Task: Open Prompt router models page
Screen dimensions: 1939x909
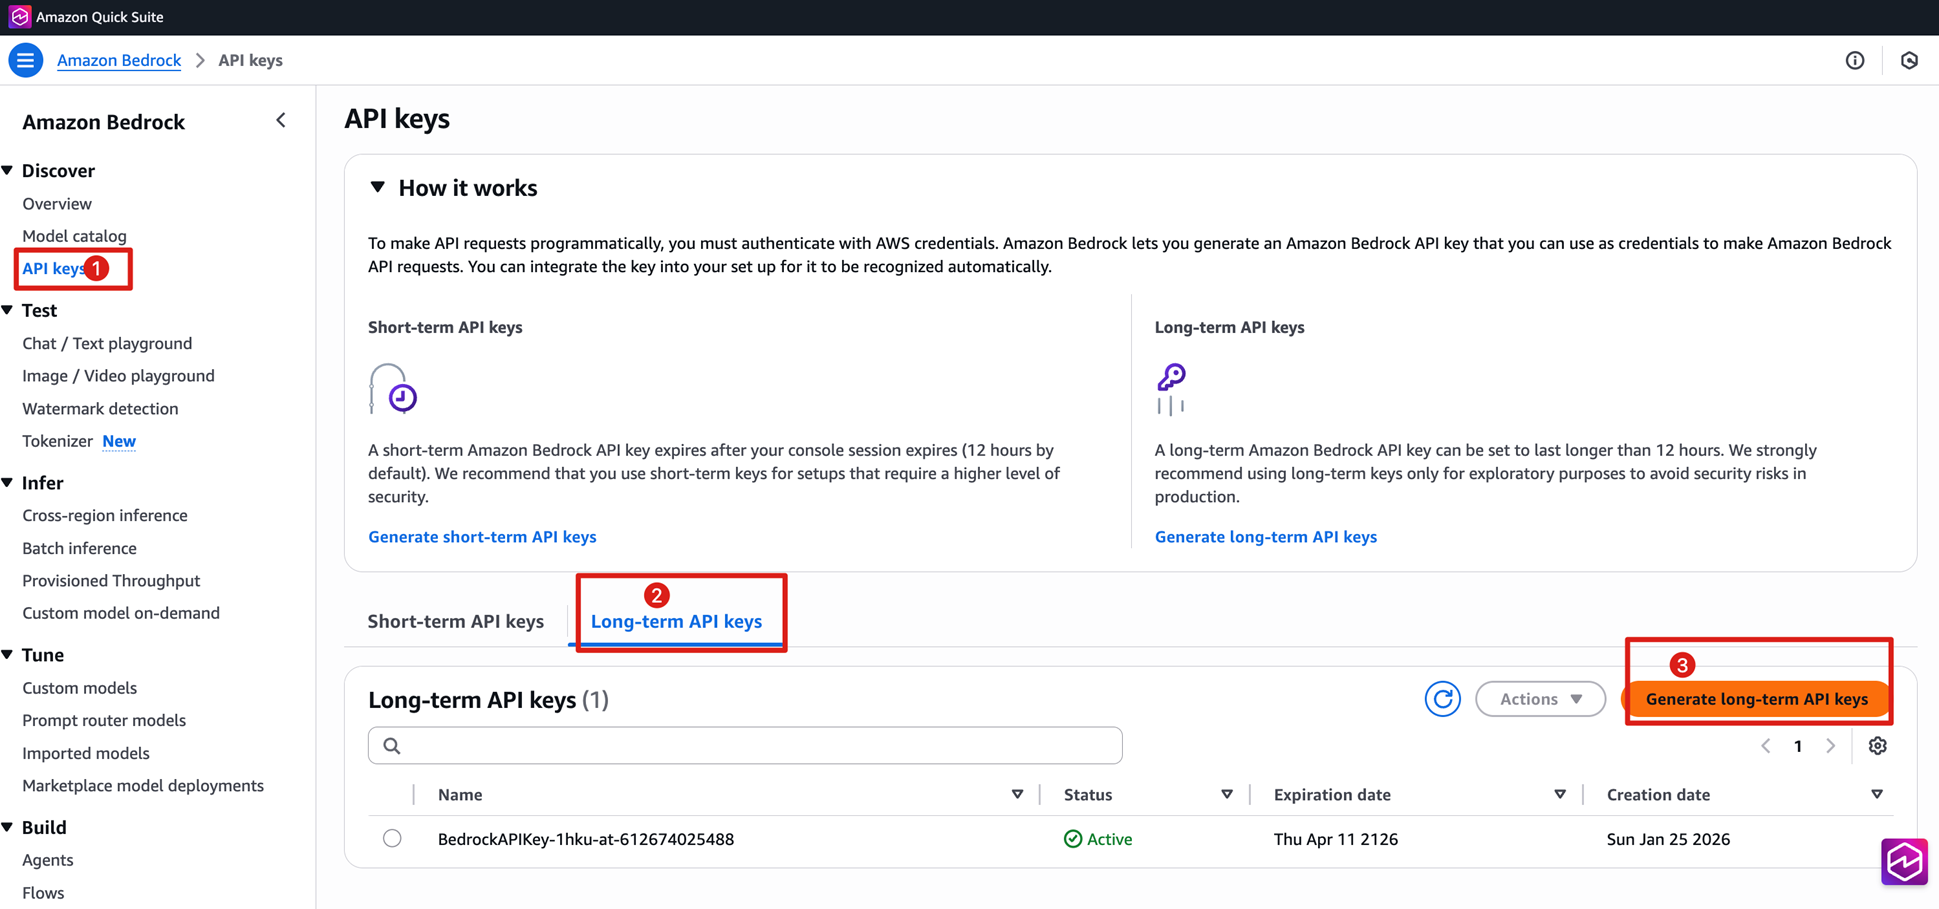Action: 104,720
